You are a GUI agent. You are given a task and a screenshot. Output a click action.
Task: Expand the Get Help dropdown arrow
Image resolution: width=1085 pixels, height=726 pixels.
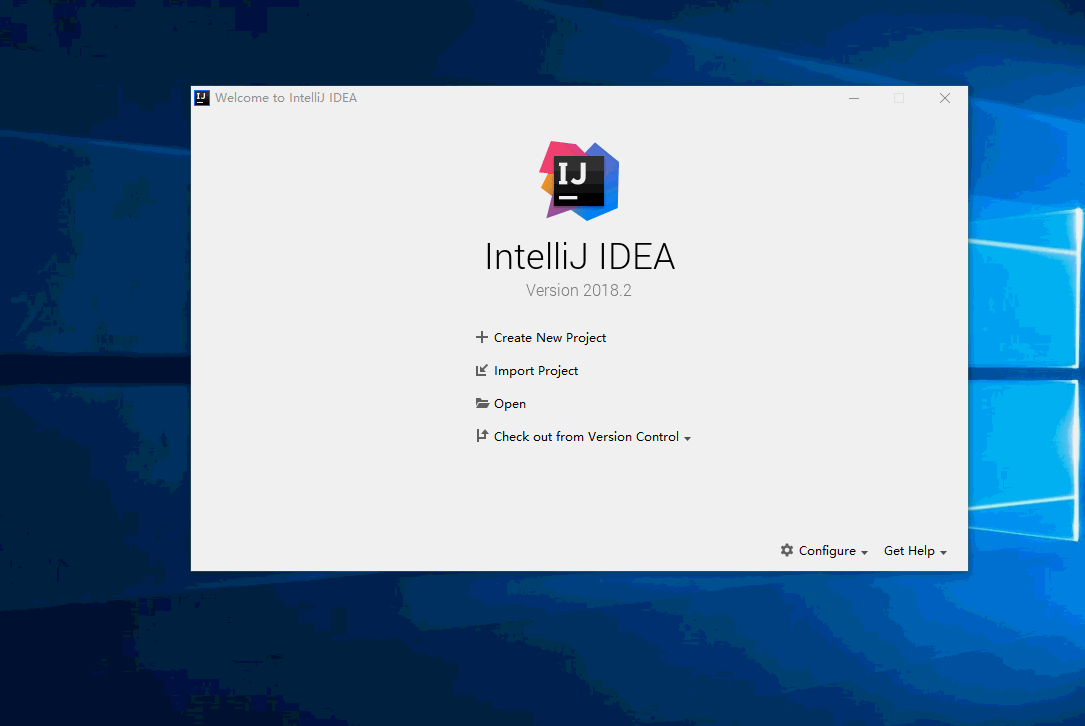(943, 552)
